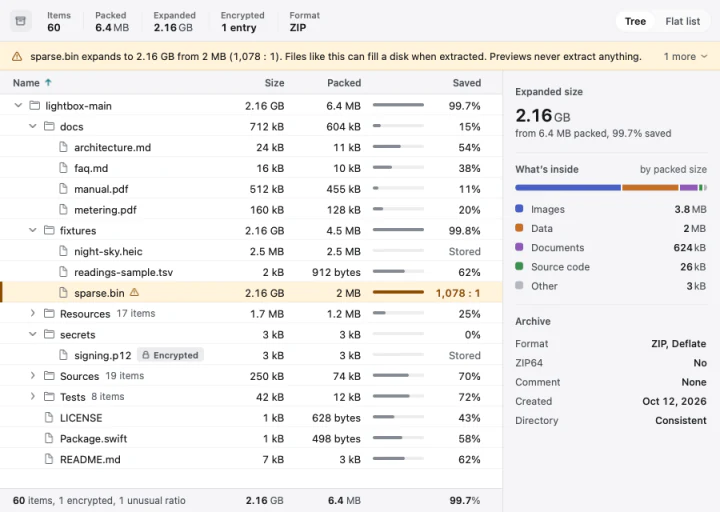Viewport: 720px width, 512px height.
Task: Sort by the Name column header
Action: click(x=26, y=83)
